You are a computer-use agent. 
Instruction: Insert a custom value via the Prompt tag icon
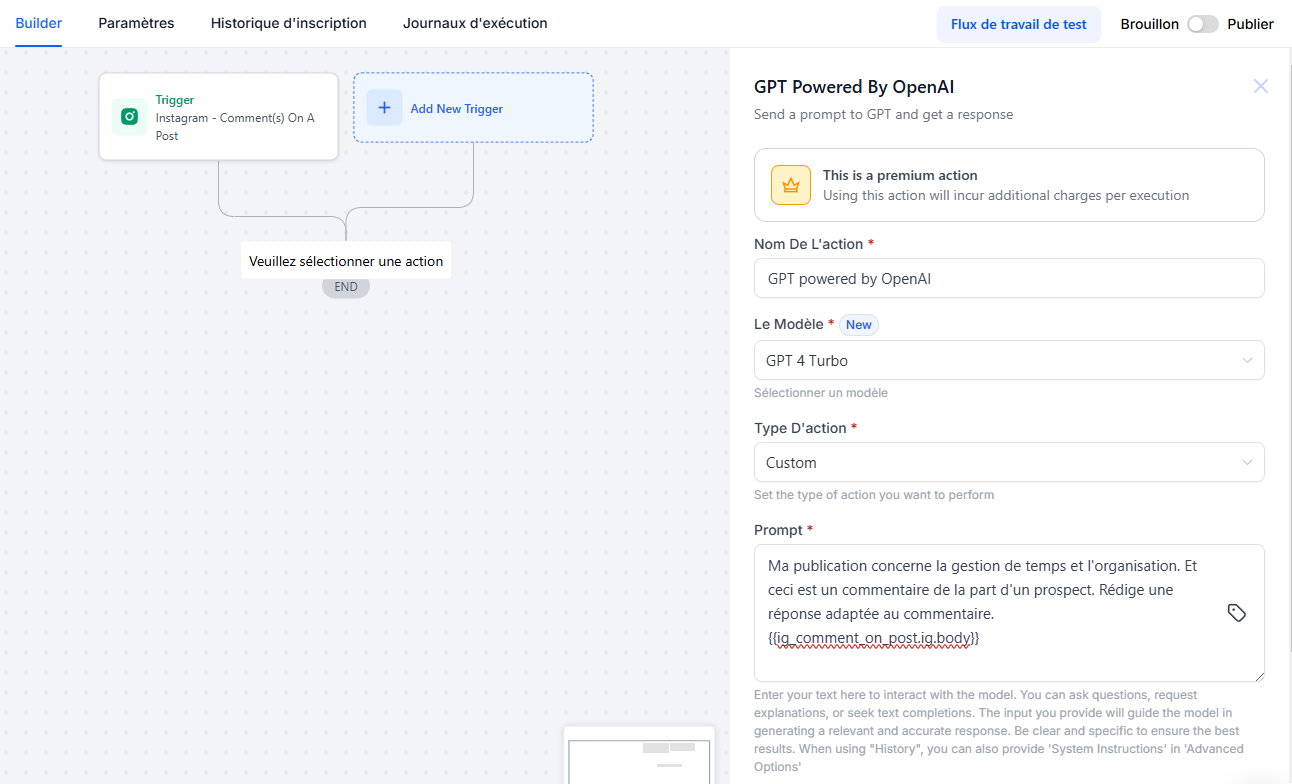1236,613
